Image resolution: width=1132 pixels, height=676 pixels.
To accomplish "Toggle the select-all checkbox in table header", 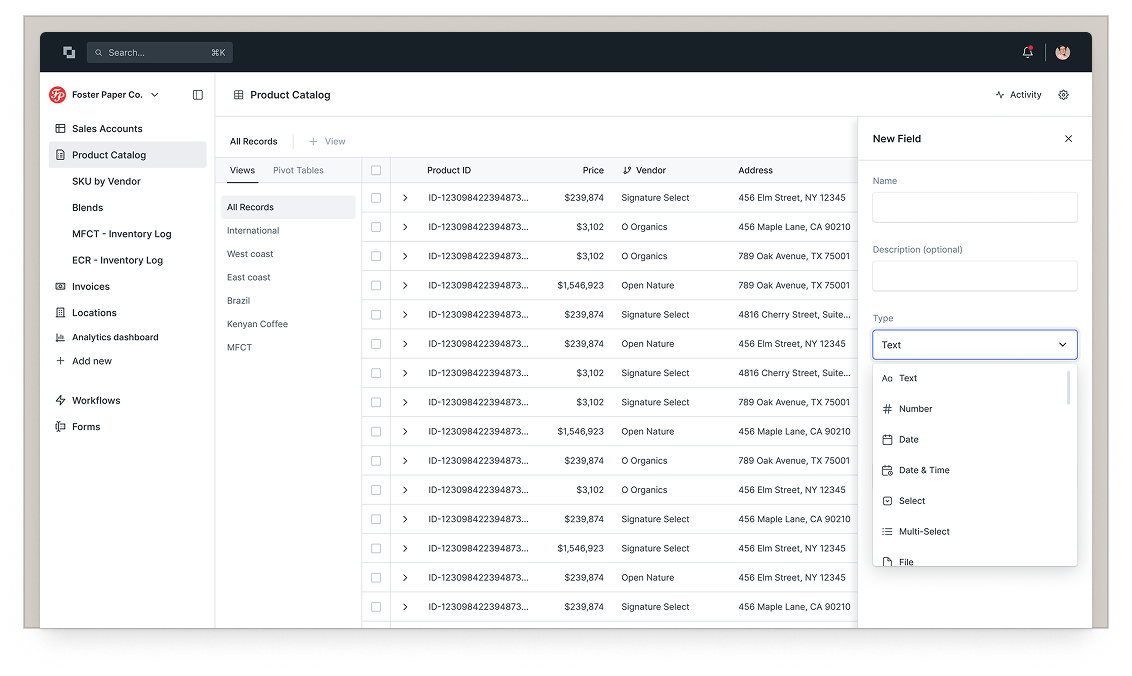I will coord(376,170).
